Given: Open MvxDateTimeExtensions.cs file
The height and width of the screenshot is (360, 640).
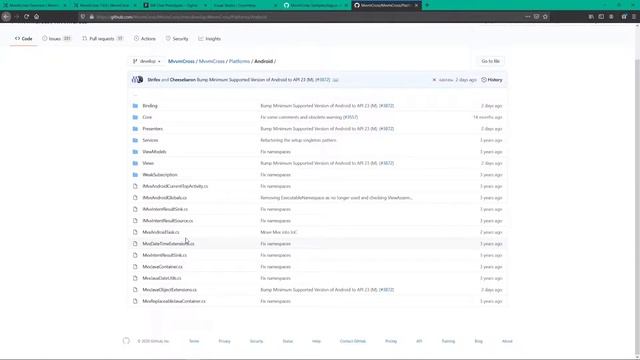Looking at the screenshot, I should (168, 244).
